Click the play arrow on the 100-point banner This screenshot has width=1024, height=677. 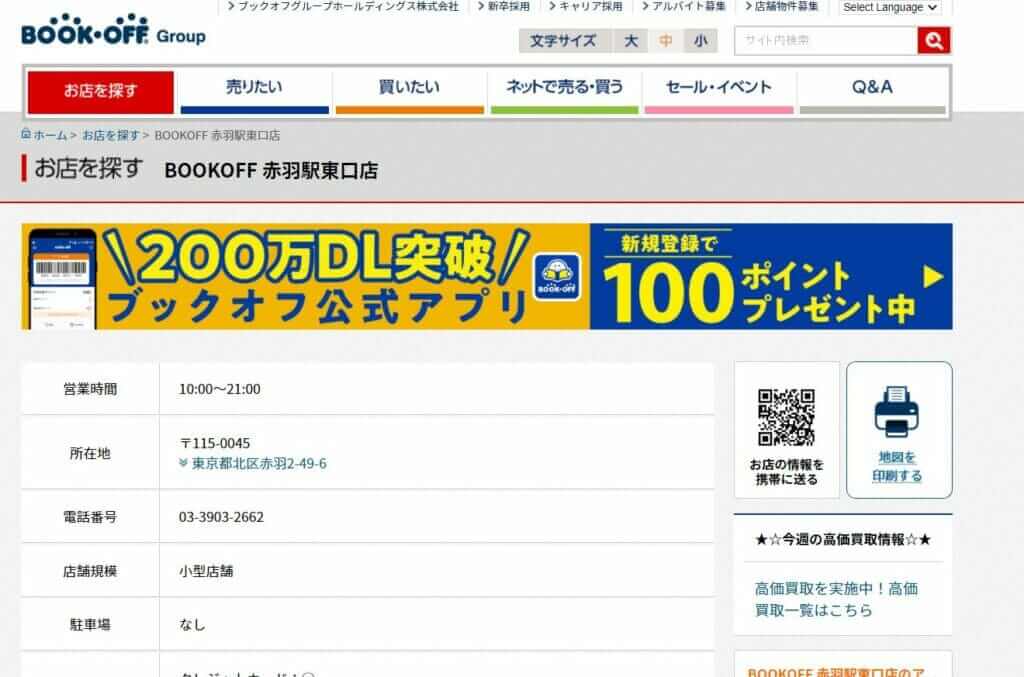934,277
